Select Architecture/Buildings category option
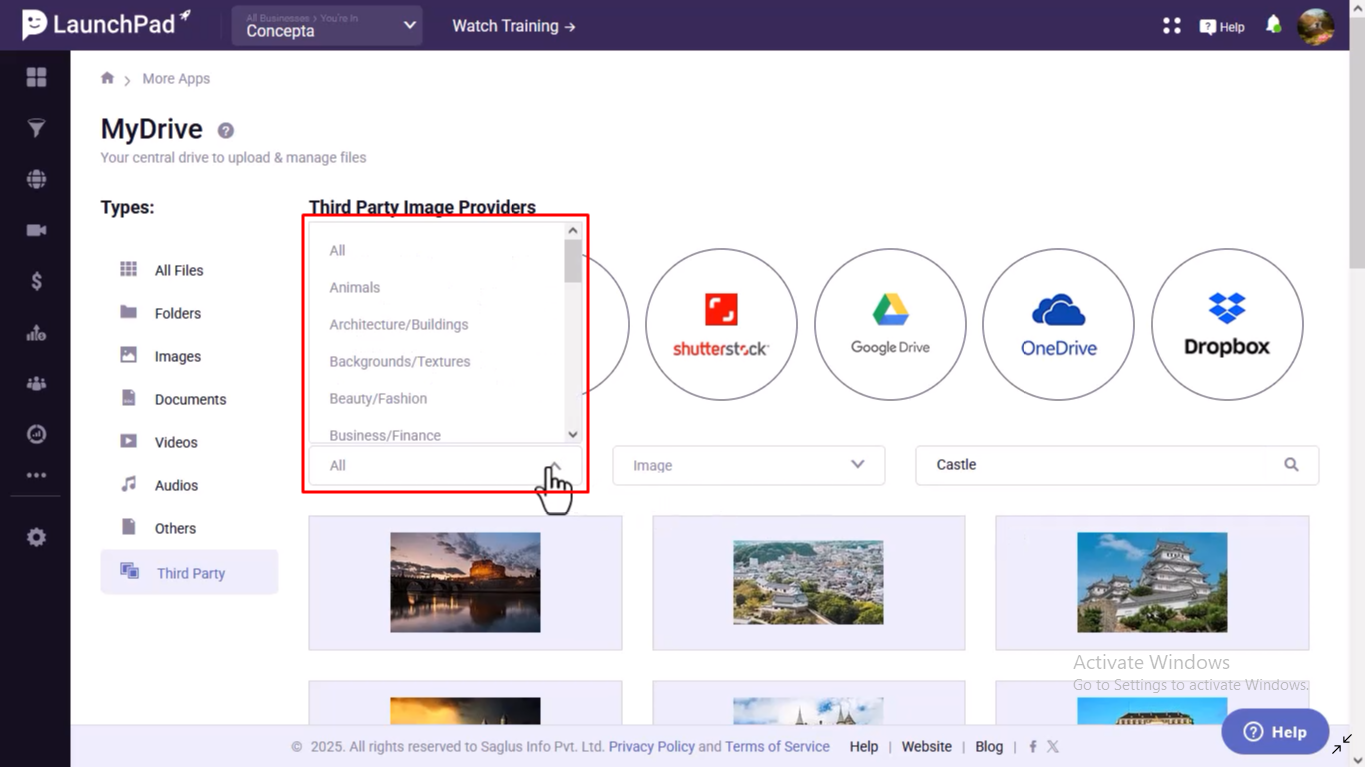1365x767 pixels. pyautogui.click(x=399, y=325)
